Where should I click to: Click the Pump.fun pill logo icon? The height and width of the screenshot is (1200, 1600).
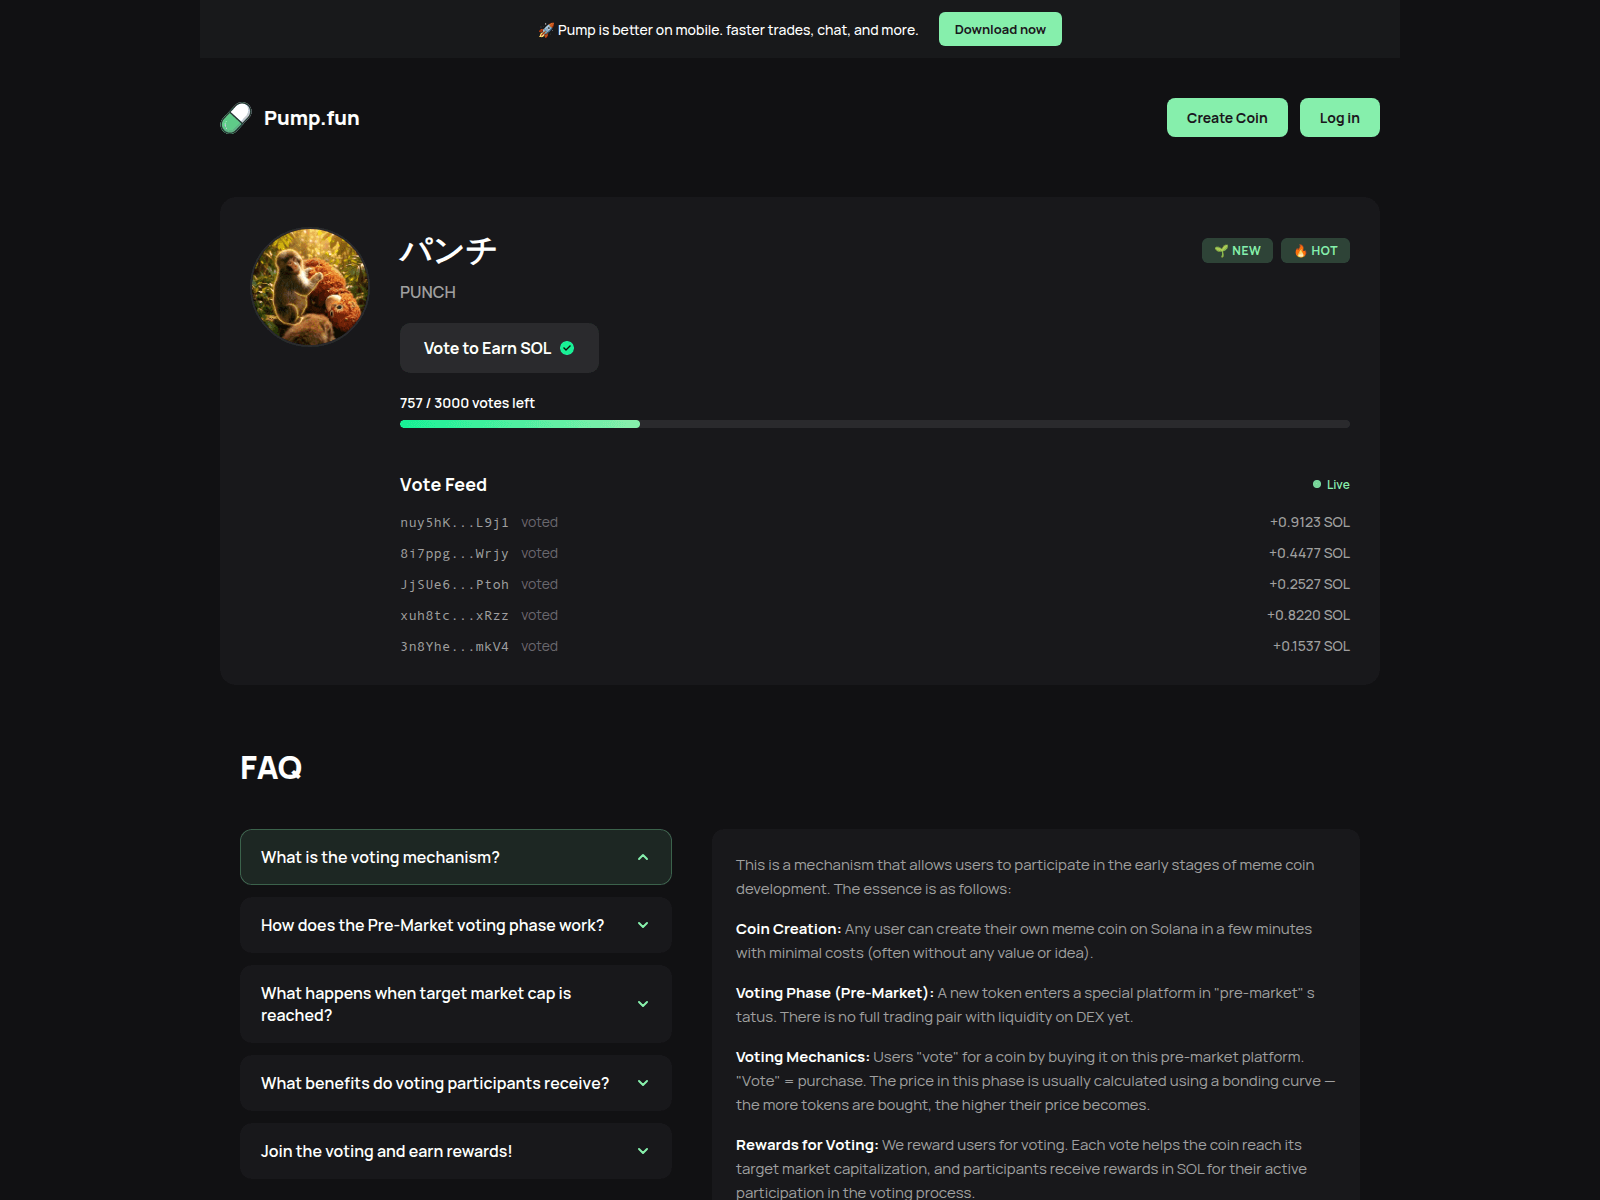pos(236,118)
